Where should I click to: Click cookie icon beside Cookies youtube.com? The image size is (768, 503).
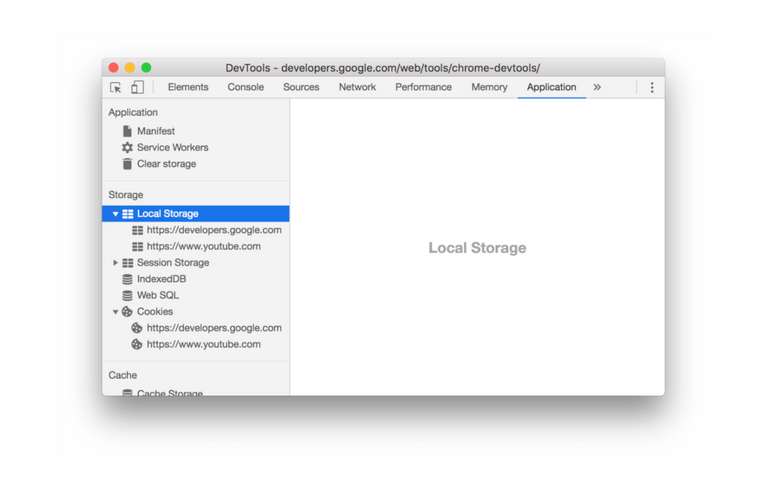coord(137,344)
